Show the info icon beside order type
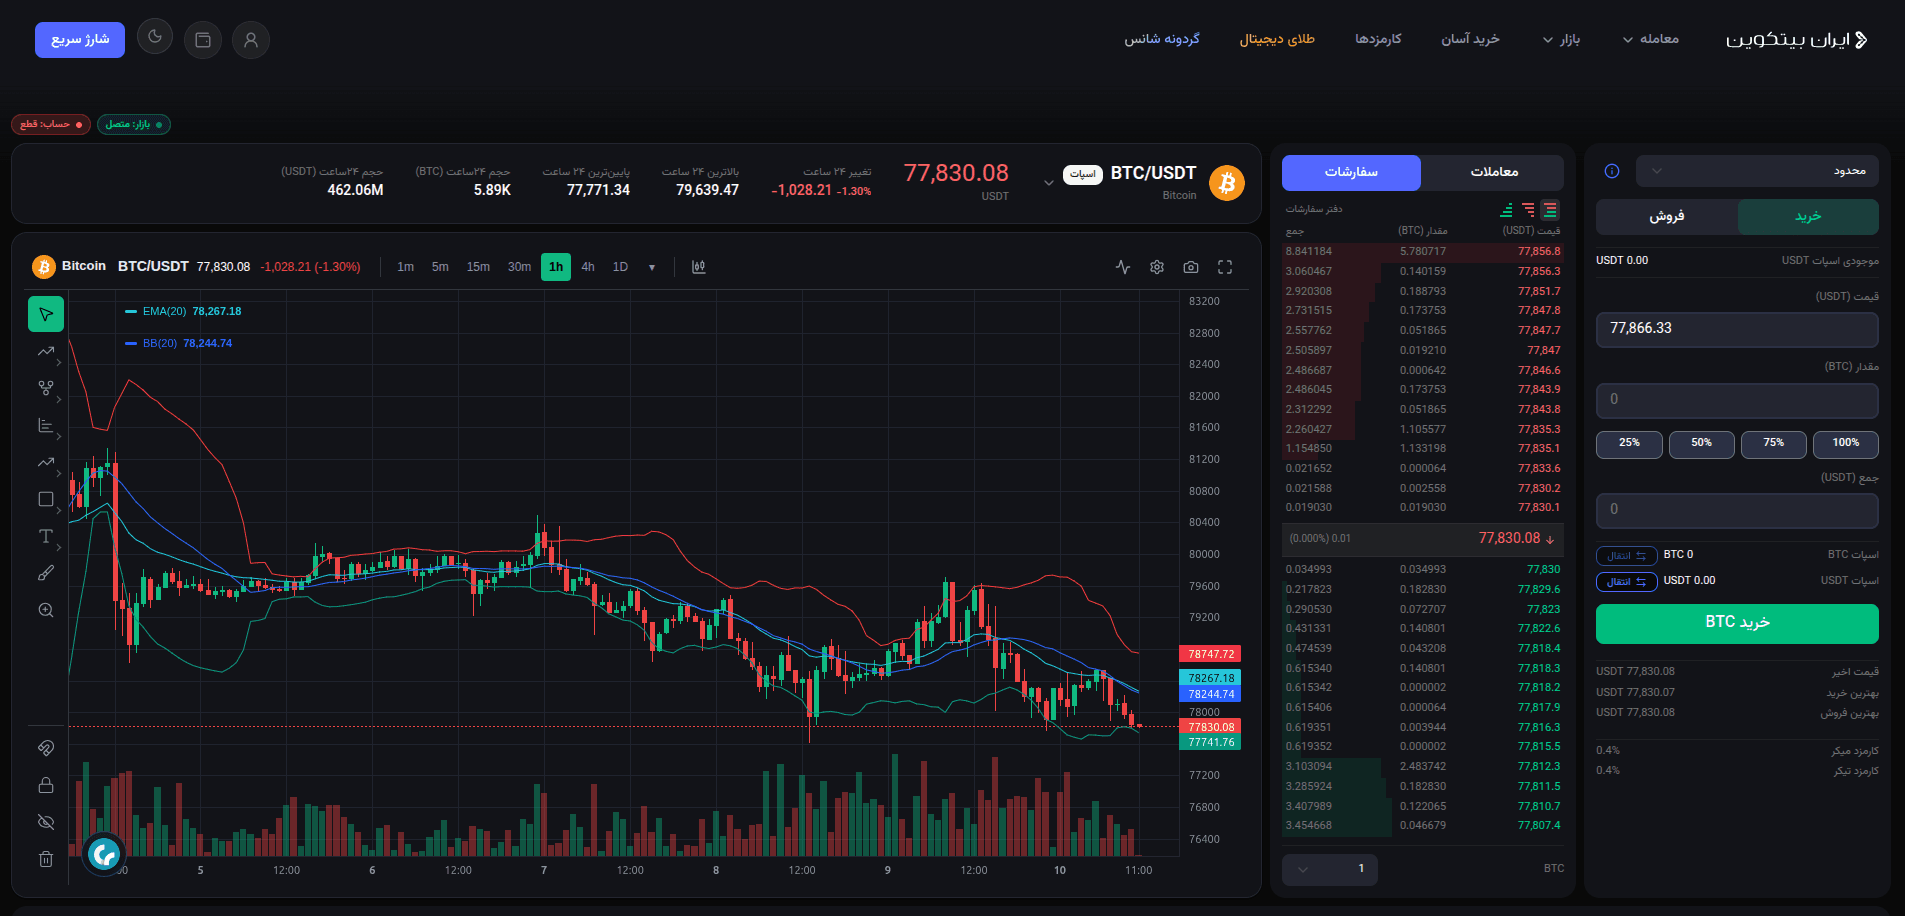 point(1612,171)
